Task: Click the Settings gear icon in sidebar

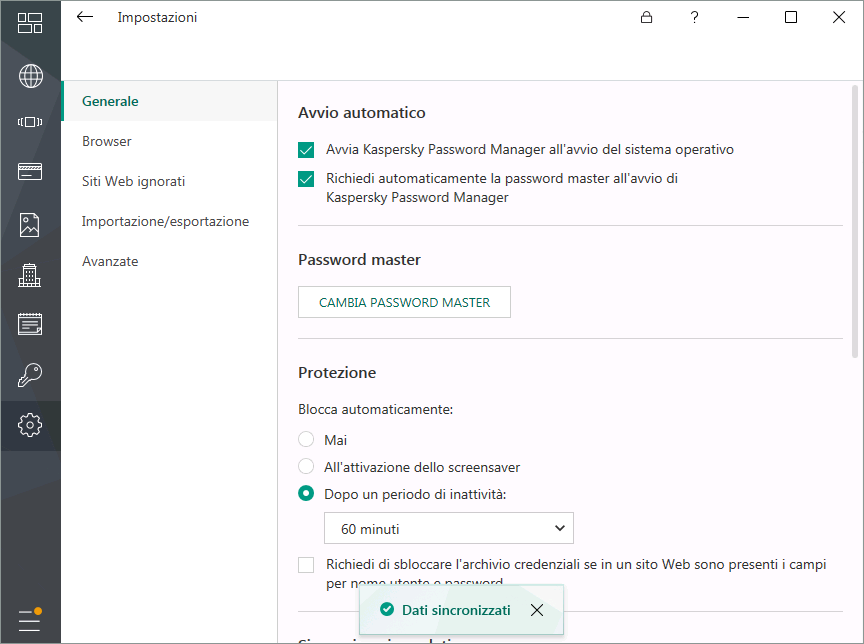Action: point(30,425)
